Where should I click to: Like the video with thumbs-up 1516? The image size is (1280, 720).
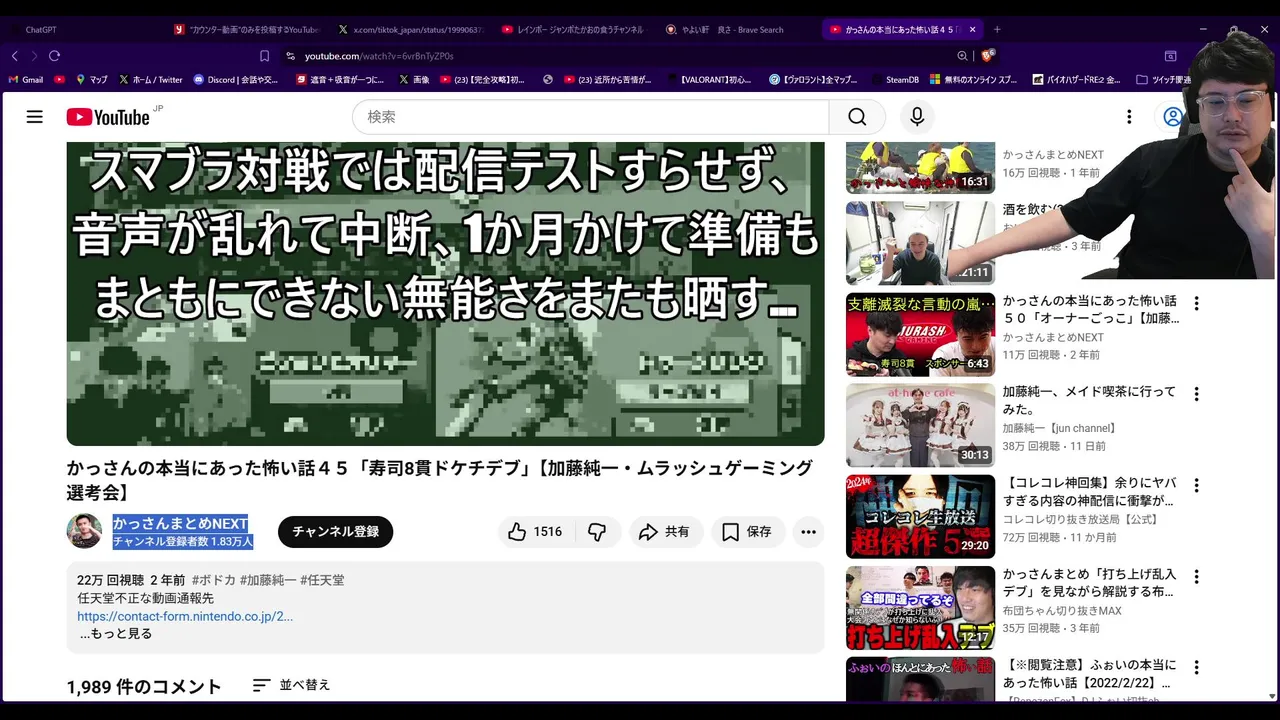click(x=535, y=532)
